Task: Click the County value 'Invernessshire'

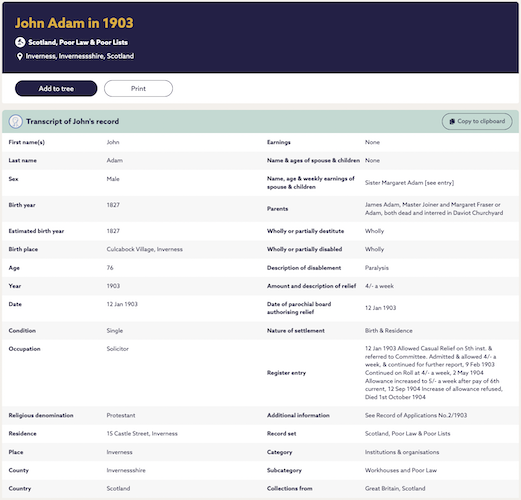Action: pyautogui.click(x=126, y=470)
